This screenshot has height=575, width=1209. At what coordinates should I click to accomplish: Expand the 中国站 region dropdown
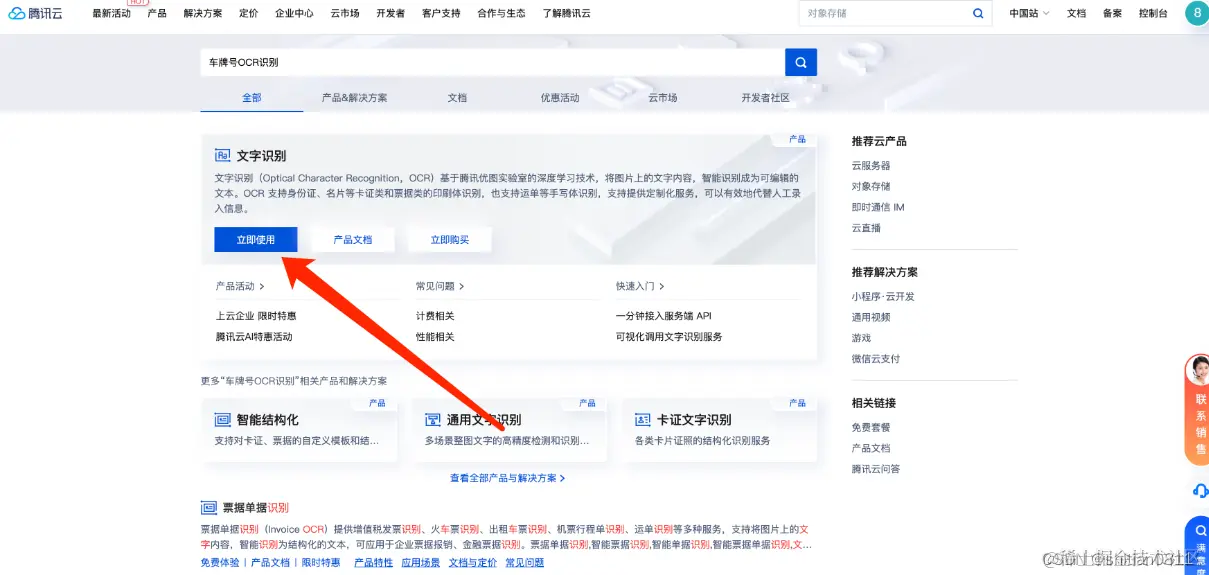[x=1030, y=13]
